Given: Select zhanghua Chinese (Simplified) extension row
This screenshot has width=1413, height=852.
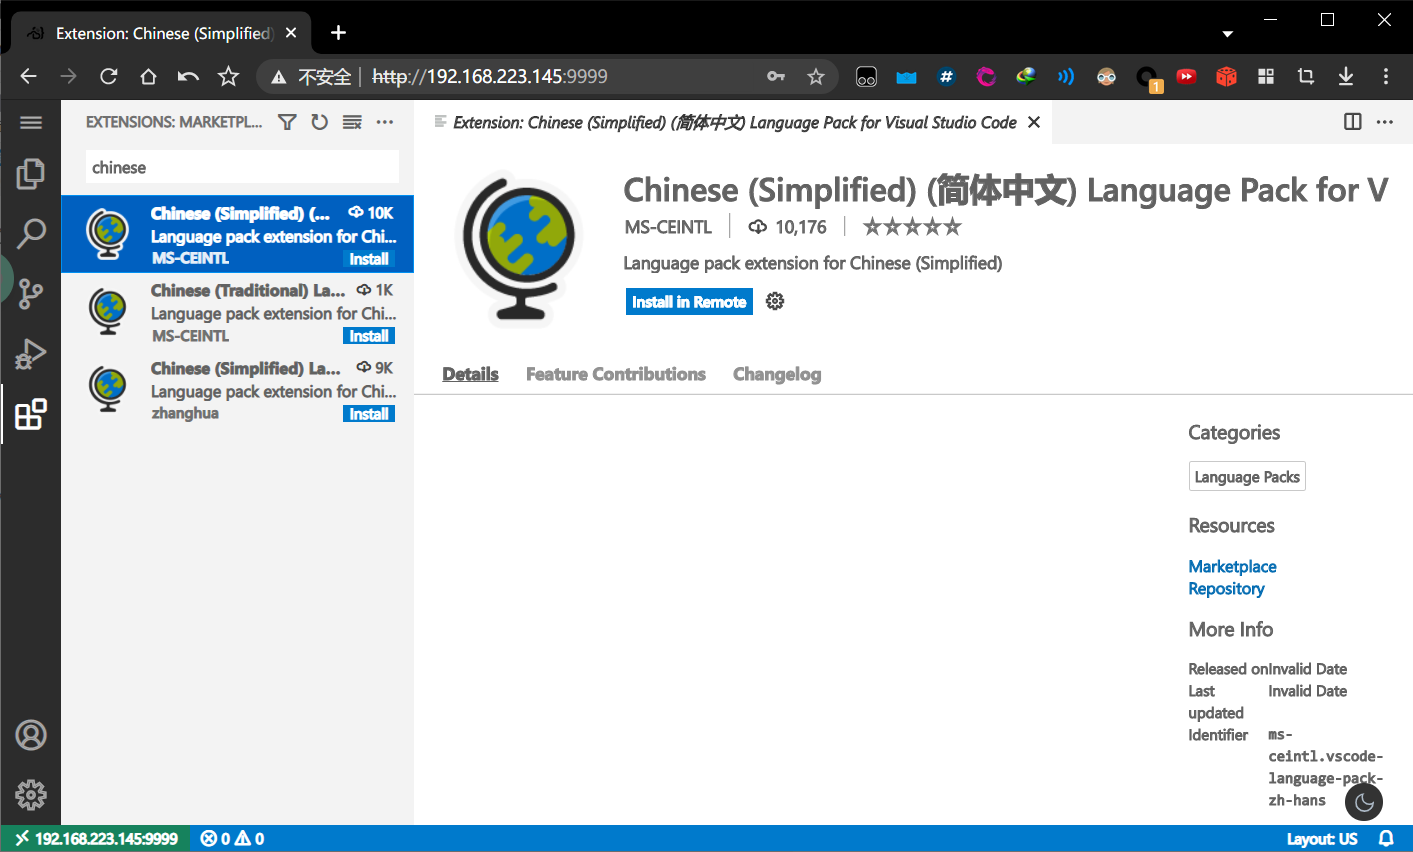Looking at the screenshot, I should coord(237,390).
